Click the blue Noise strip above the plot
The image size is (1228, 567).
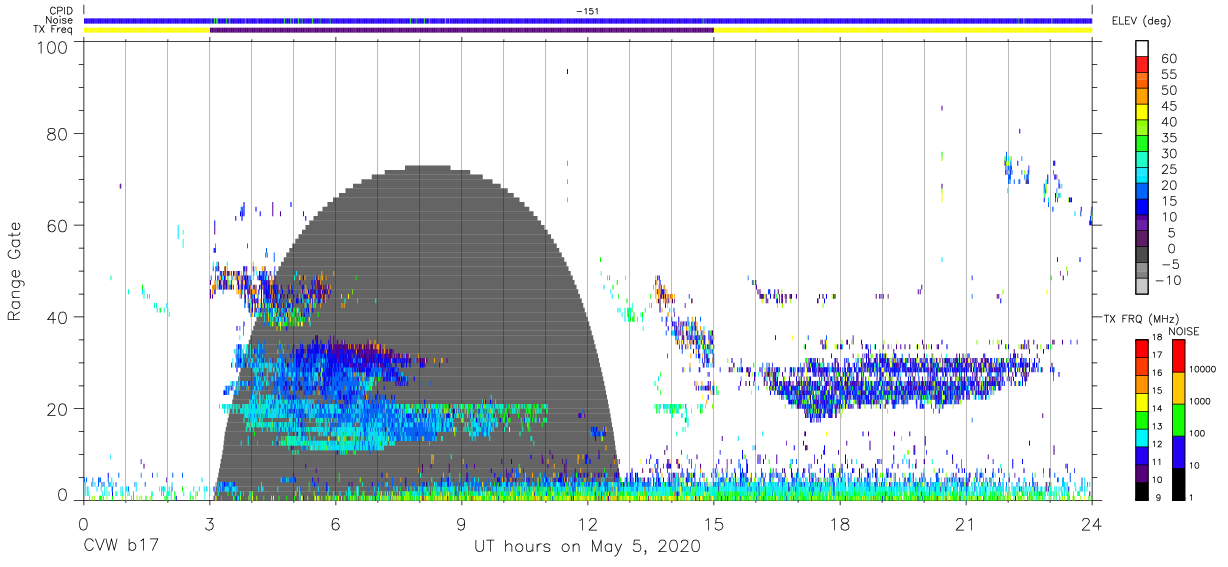pyautogui.click(x=587, y=20)
